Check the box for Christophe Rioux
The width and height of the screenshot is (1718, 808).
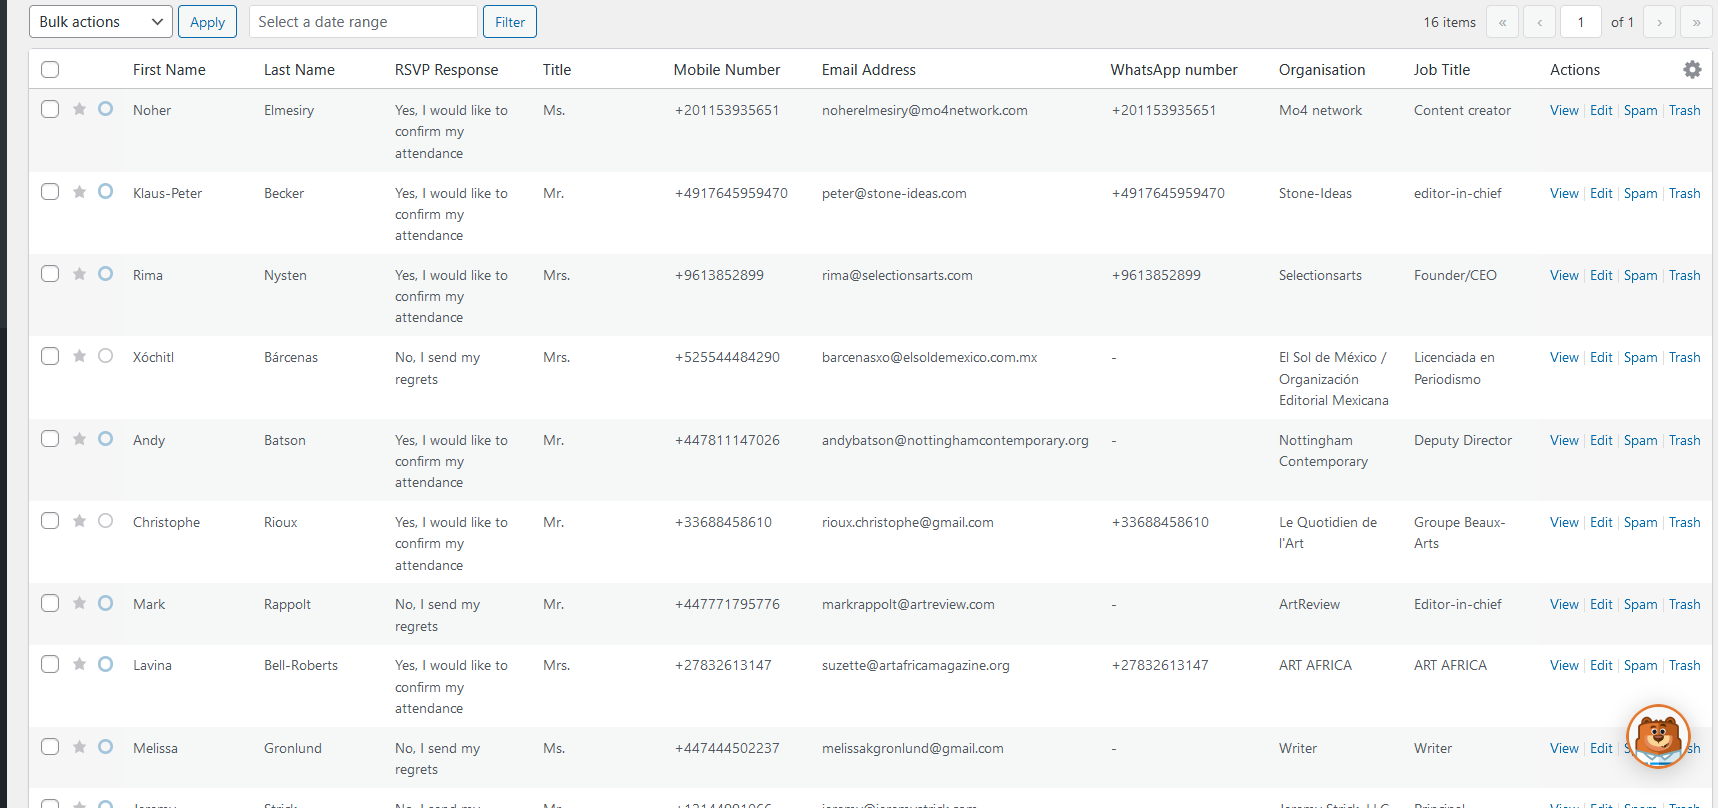pyautogui.click(x=50, y=521)
